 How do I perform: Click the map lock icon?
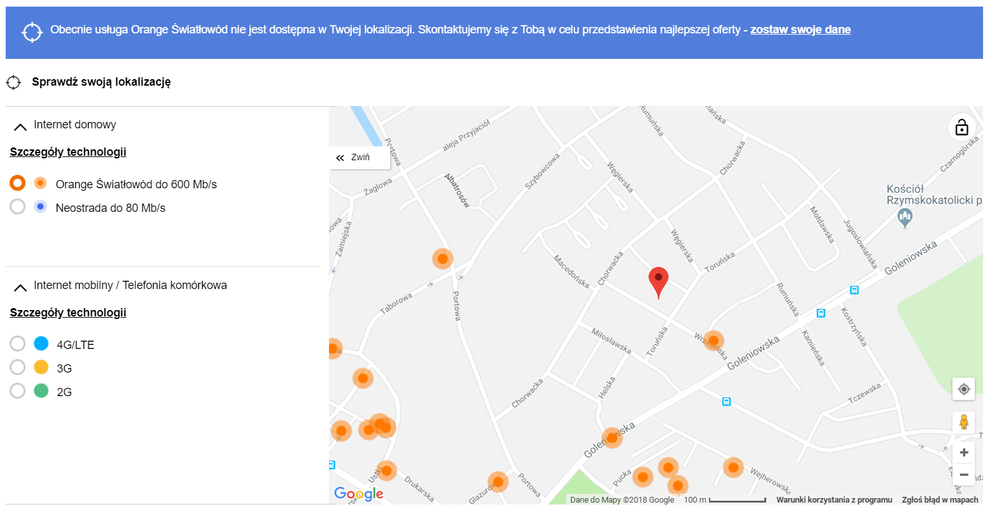(961, 127)
